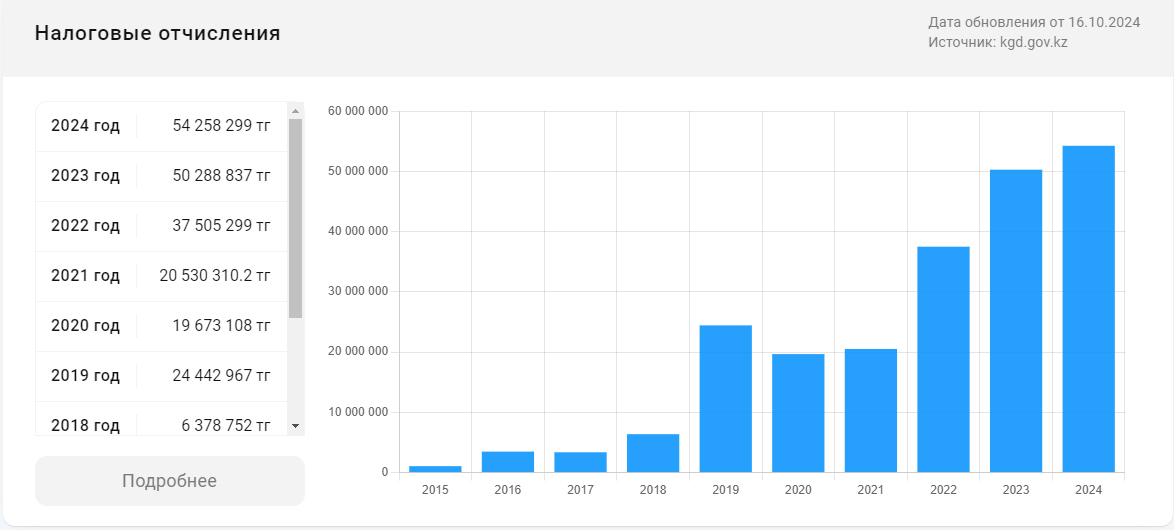Click the 6 378 752 тг value
Image resolution: width=1174 pixels, height=530 pixels.
(225, 426)
